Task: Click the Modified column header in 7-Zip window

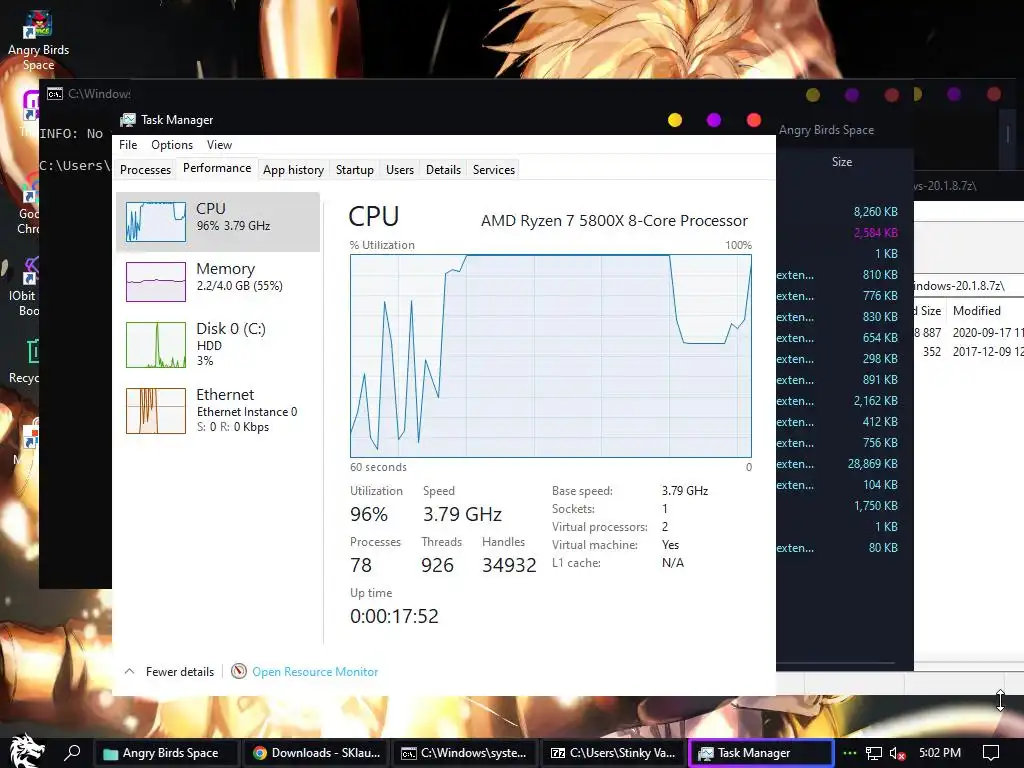Action: [976, 311]
